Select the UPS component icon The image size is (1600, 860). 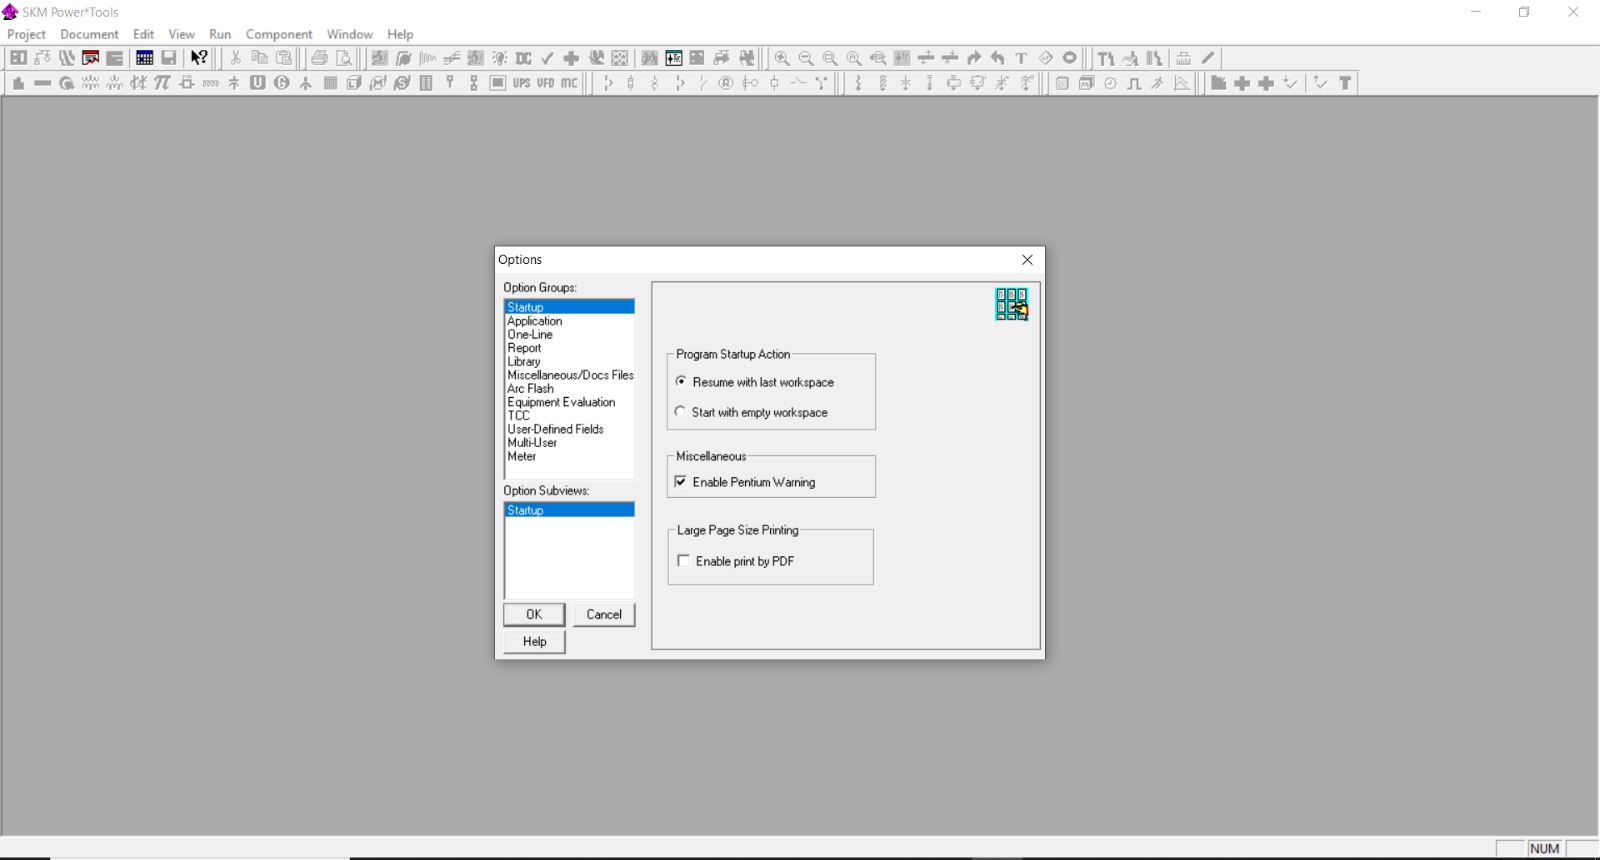click(x=522, y=83)
